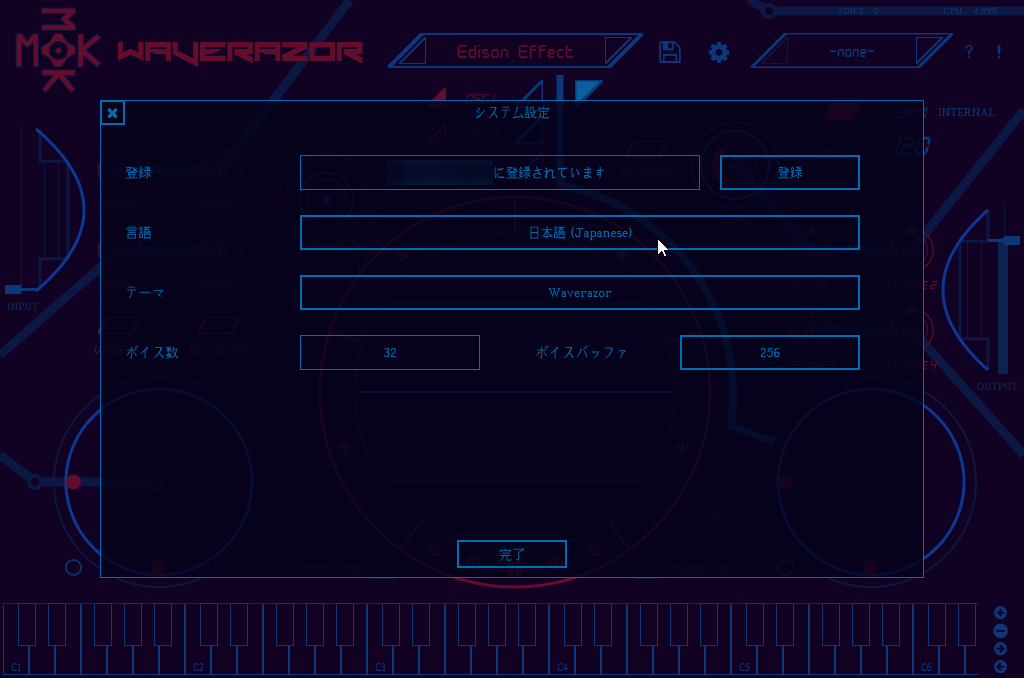Screen dimensions: 1024x678
Task: Click the exclamation mark icon
Action: [999, 52]
